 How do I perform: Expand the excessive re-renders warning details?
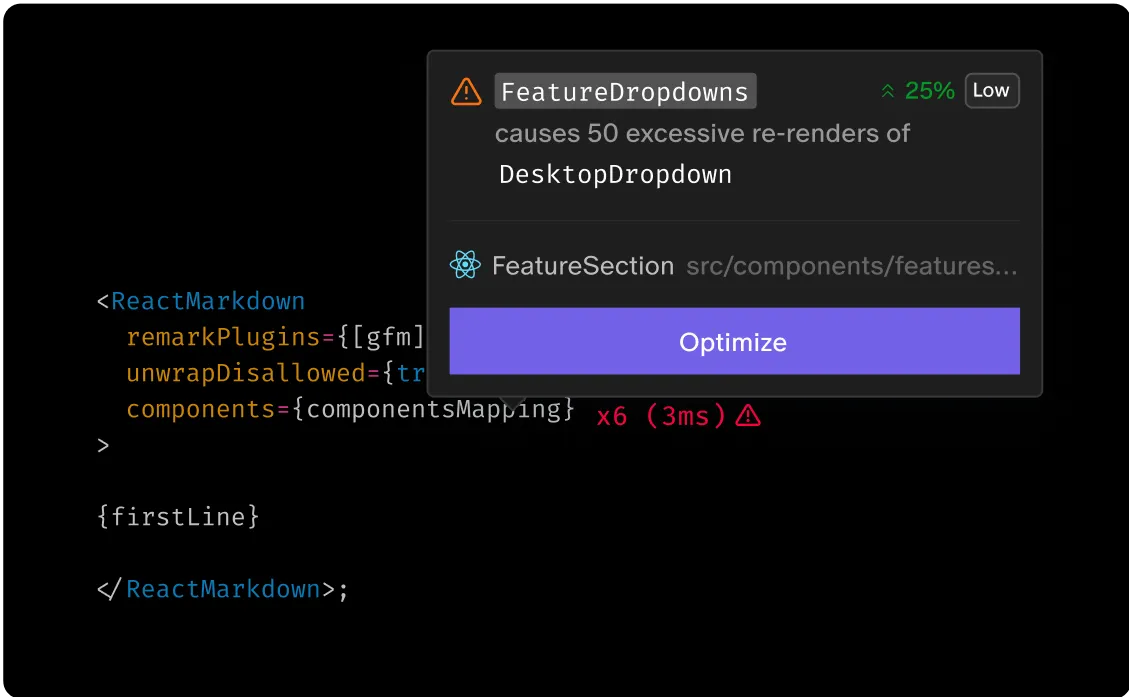[x=701, y=133]
